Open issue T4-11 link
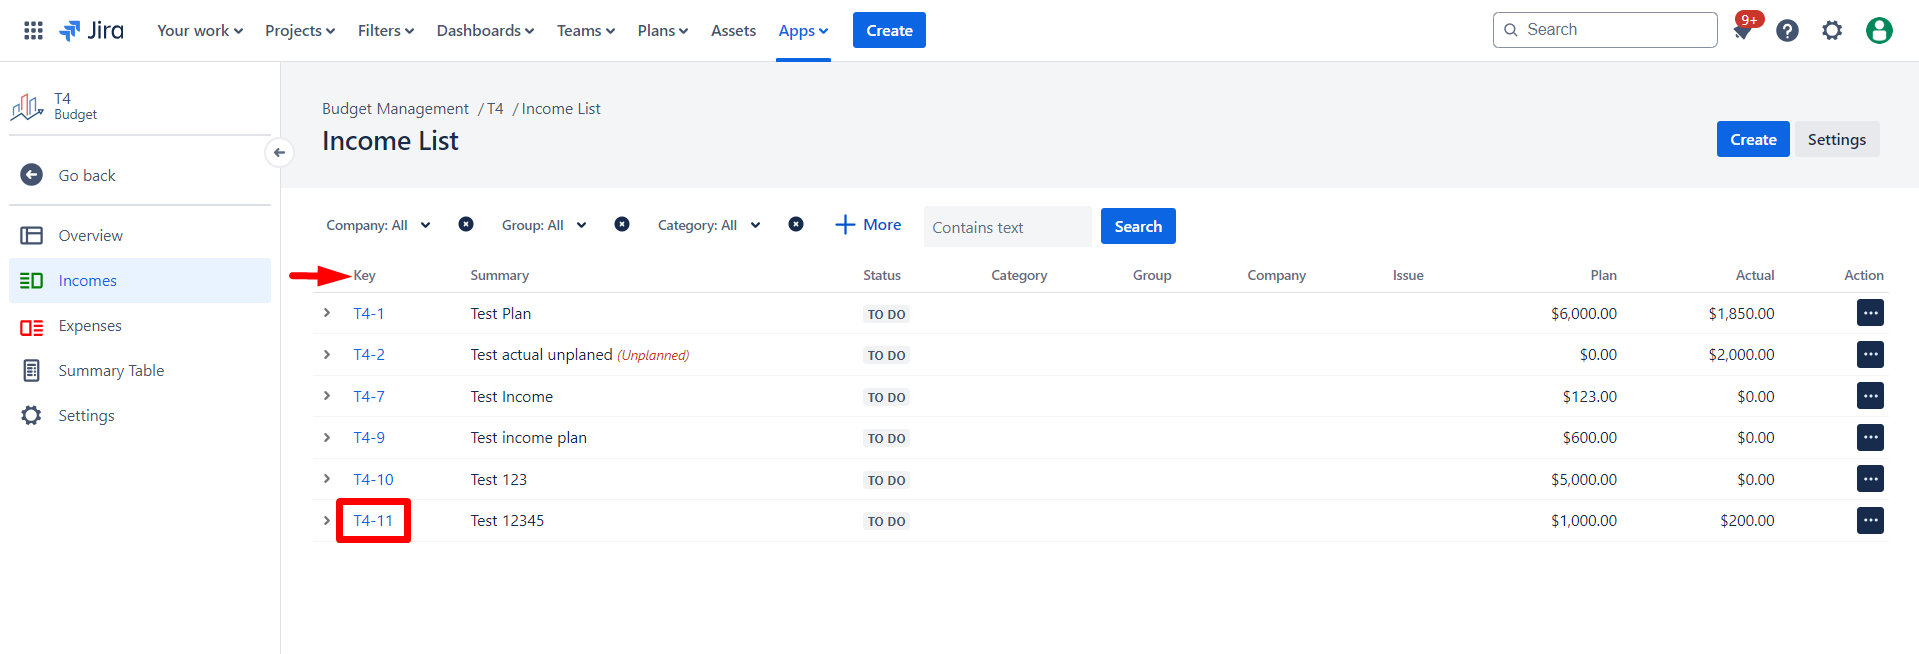The height and width of the screenshot is (654, 1919). point(373,520)
